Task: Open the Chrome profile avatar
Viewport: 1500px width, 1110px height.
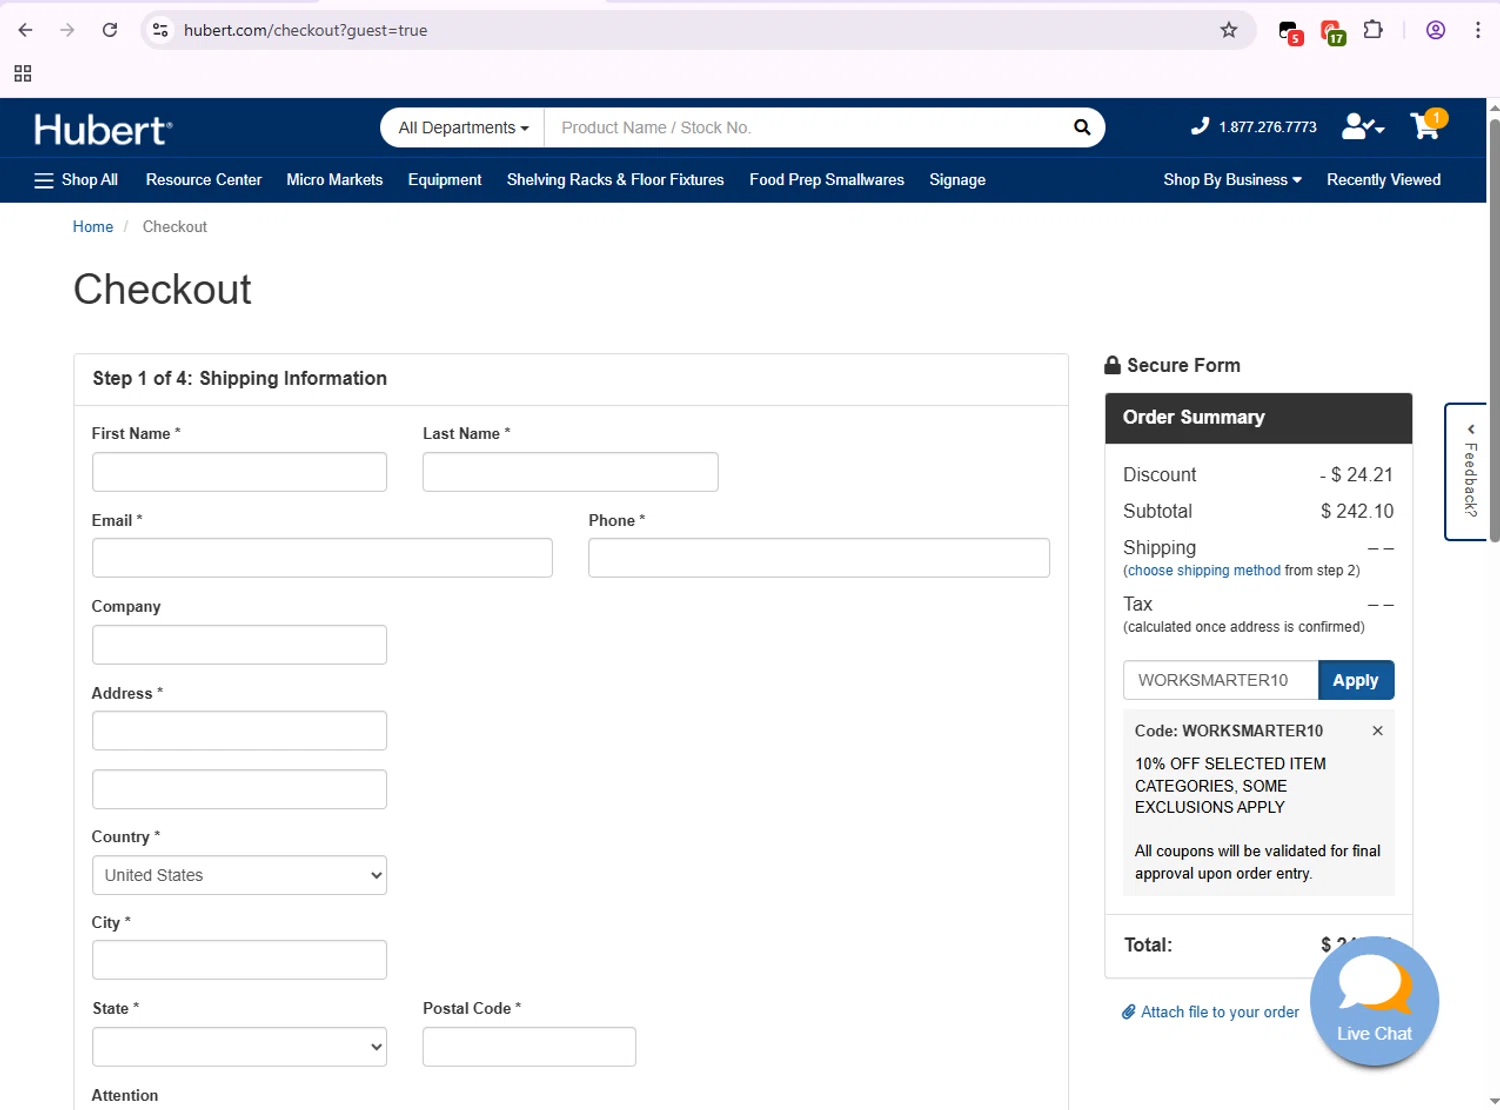Action: point(1435,30)
